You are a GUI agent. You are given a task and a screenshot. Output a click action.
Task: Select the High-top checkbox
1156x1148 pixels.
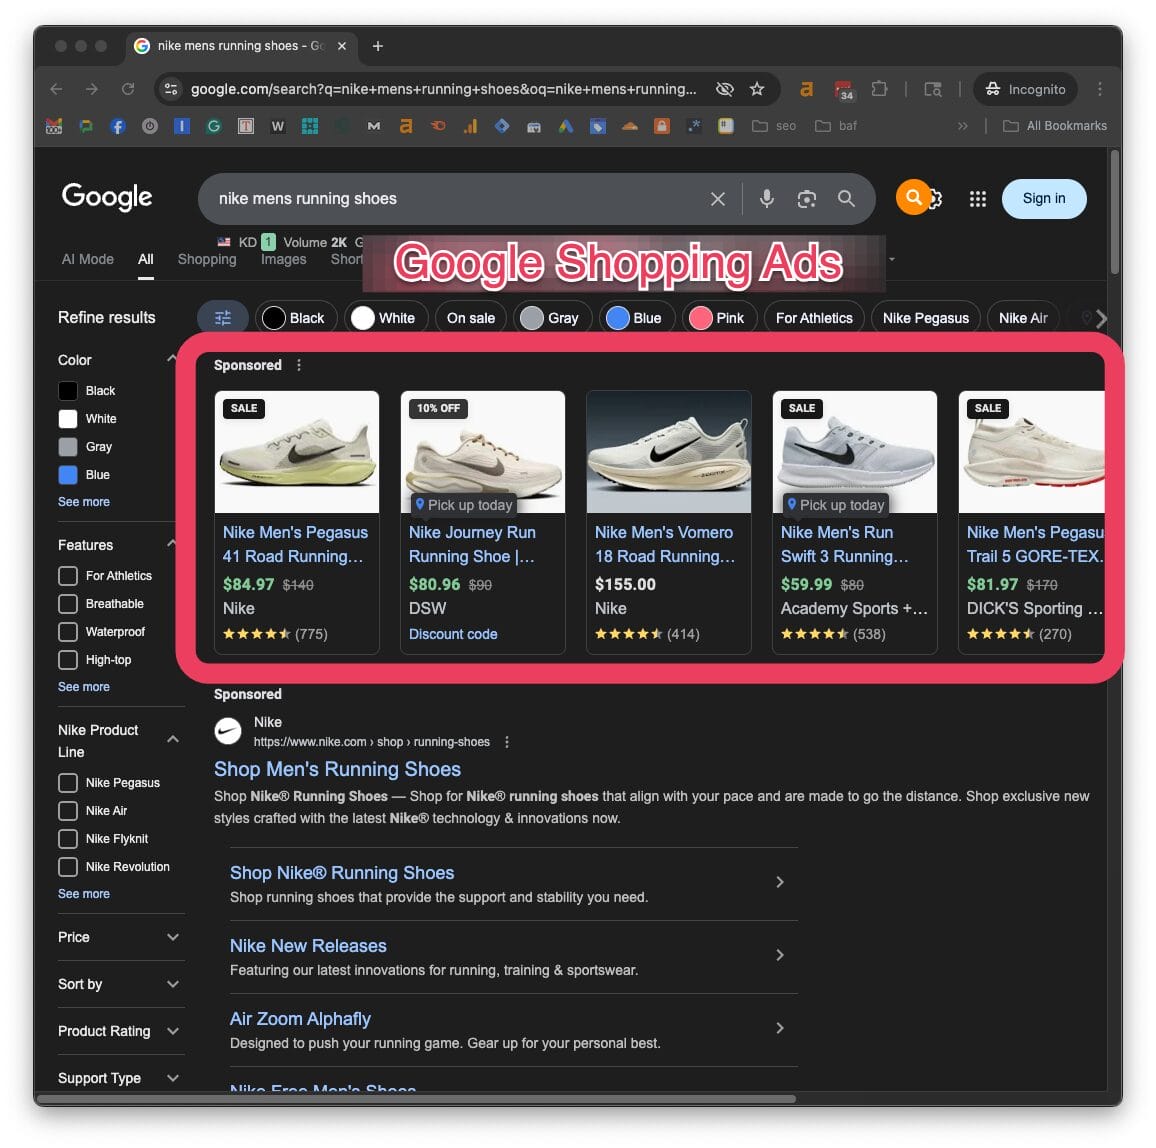point(68,660)
